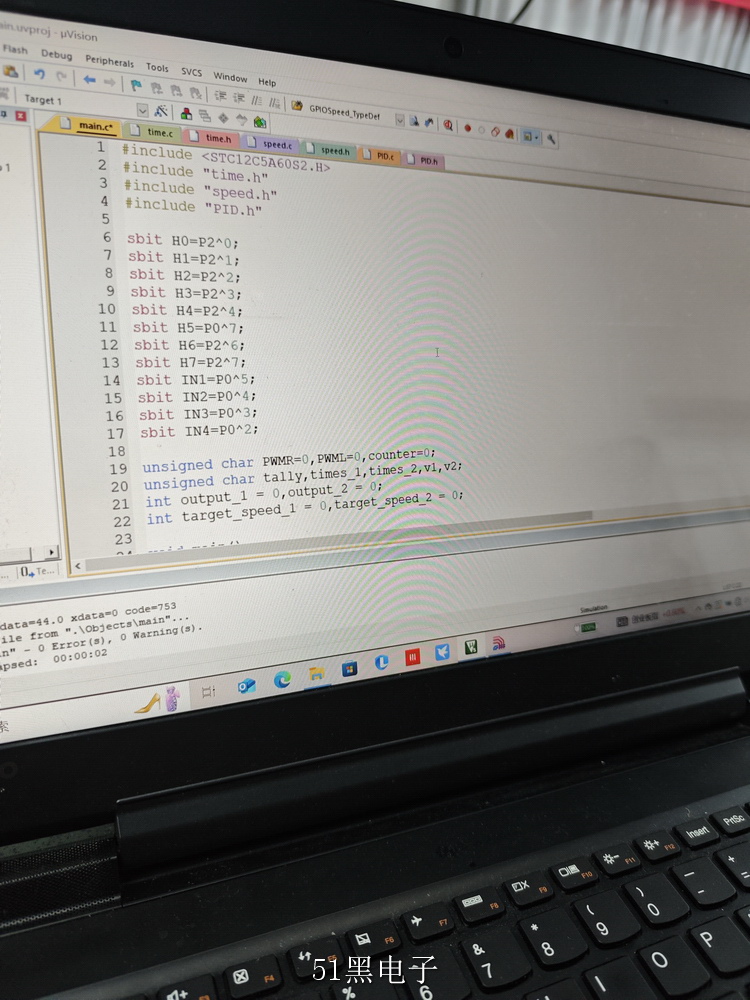This screenshot has width=750, height=1000.
Task: Click the Templates tab at project pane bottom
Action: pos(37,571)
